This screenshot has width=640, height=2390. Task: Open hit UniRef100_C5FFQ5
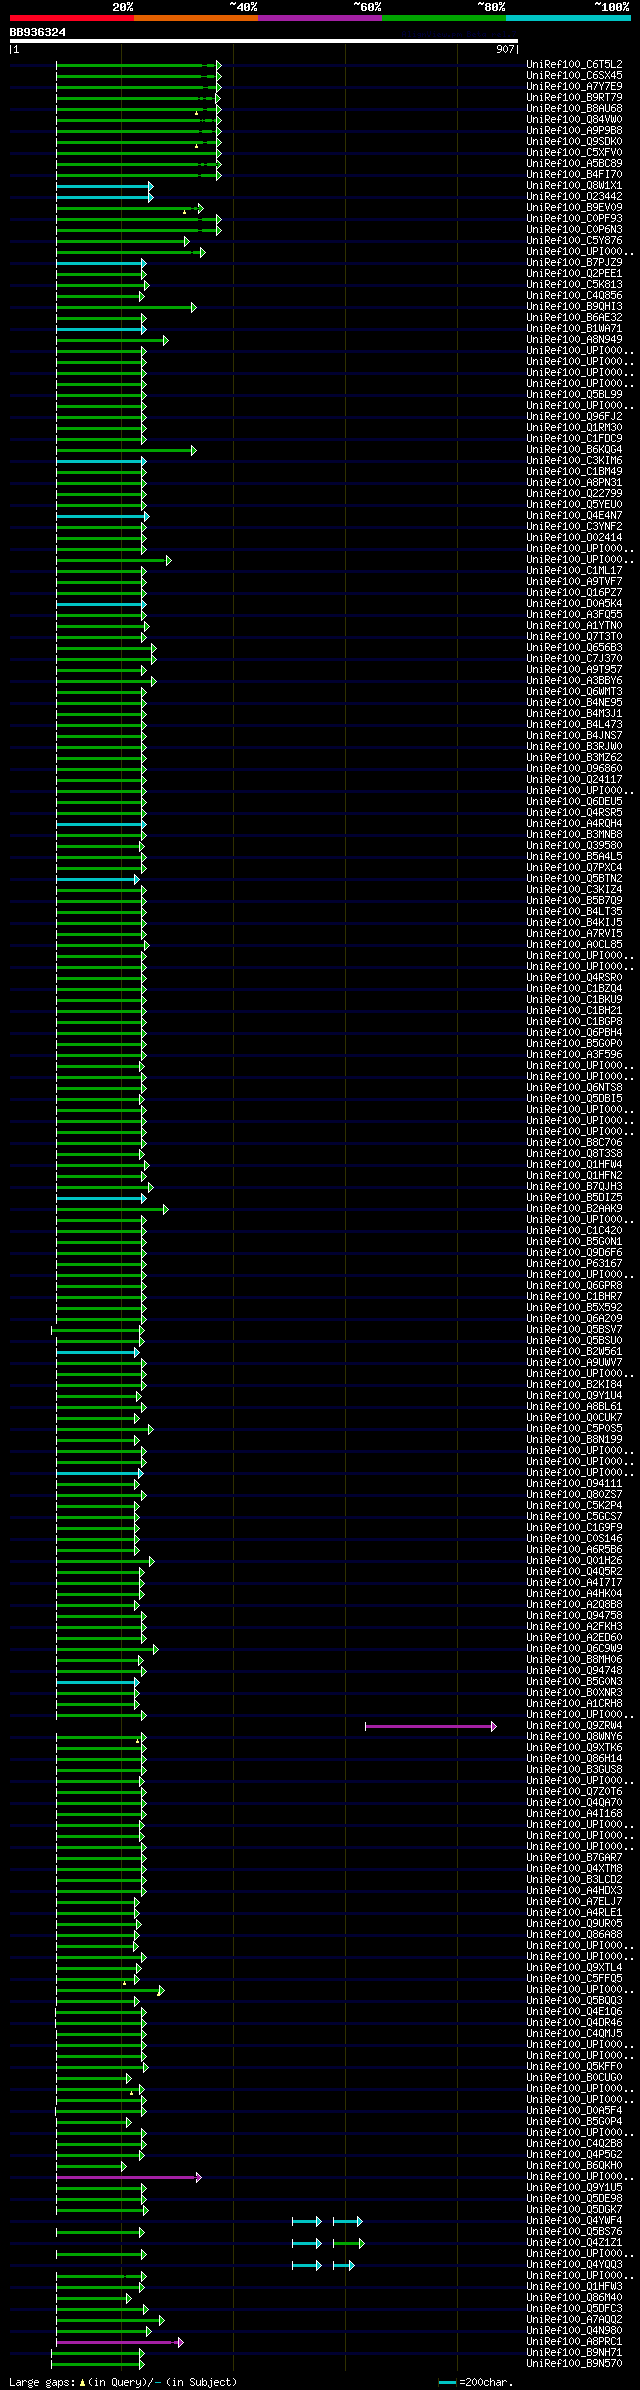574,1978
